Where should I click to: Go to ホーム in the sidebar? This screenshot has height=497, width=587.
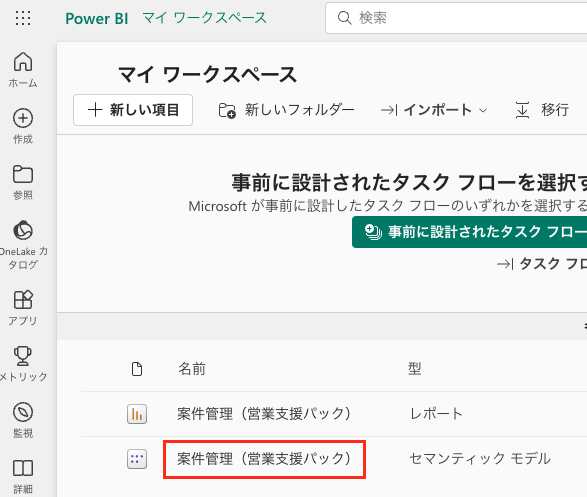click(x=23, y=70)
